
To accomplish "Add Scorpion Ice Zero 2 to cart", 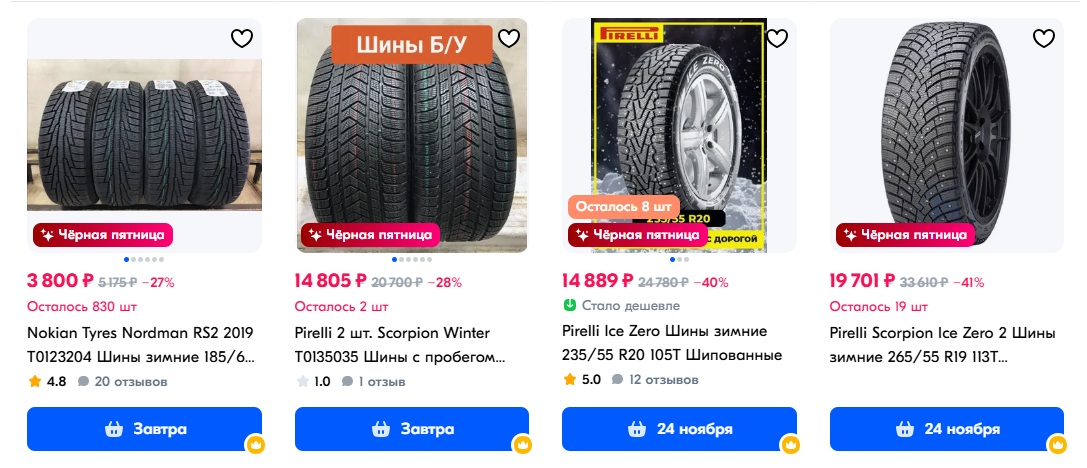I will (946, 429).
